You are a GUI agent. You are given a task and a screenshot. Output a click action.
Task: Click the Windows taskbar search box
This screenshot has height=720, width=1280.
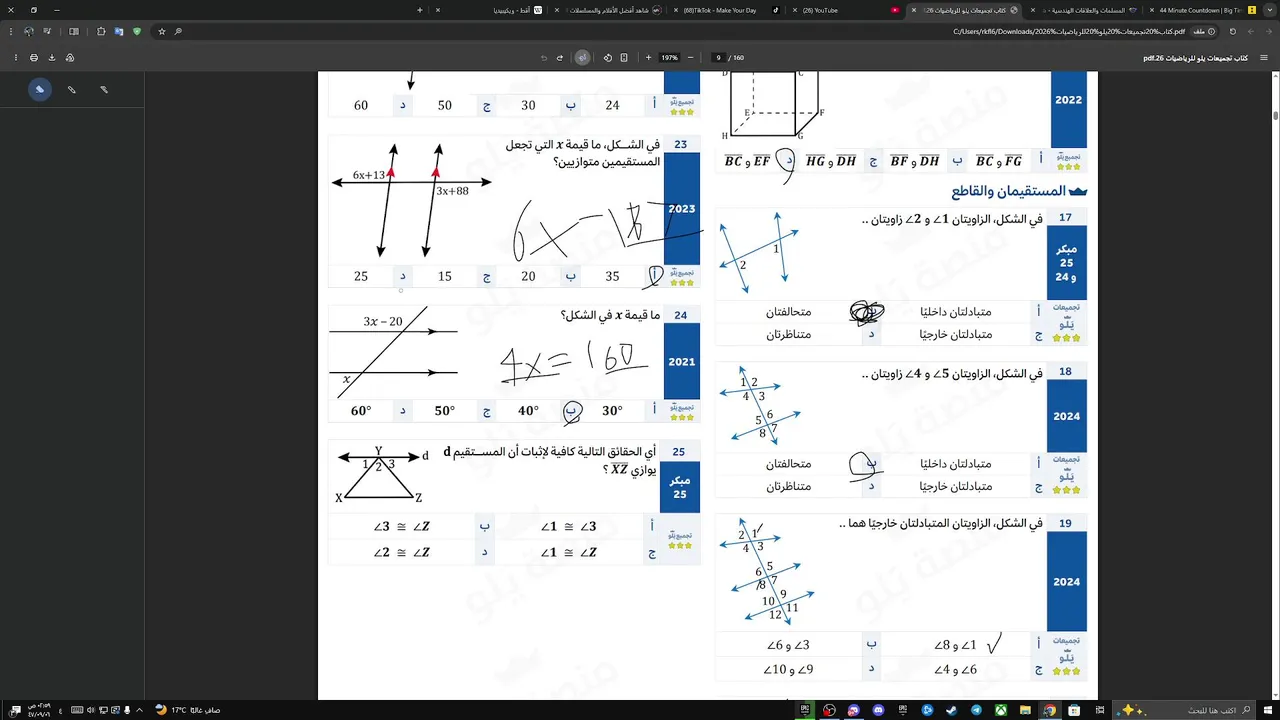pos(1184,710)
